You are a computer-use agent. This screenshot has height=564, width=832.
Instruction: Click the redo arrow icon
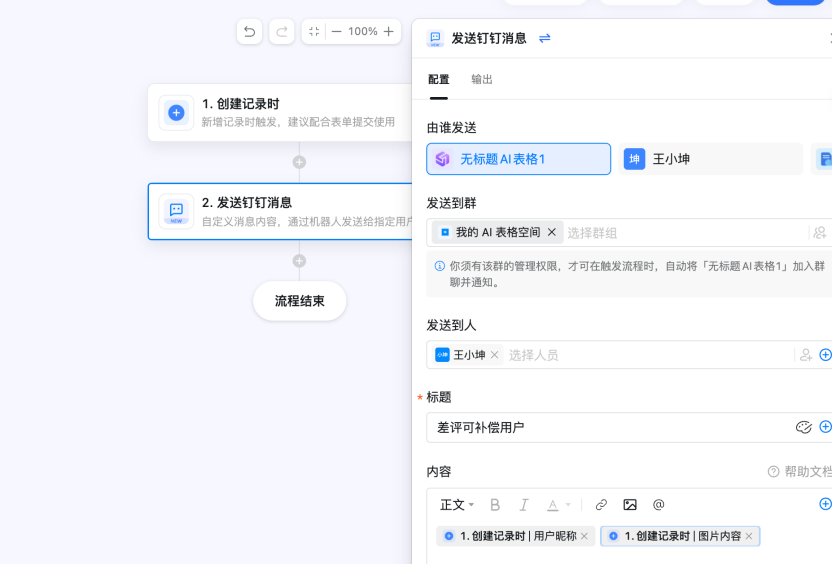point(282,32)
